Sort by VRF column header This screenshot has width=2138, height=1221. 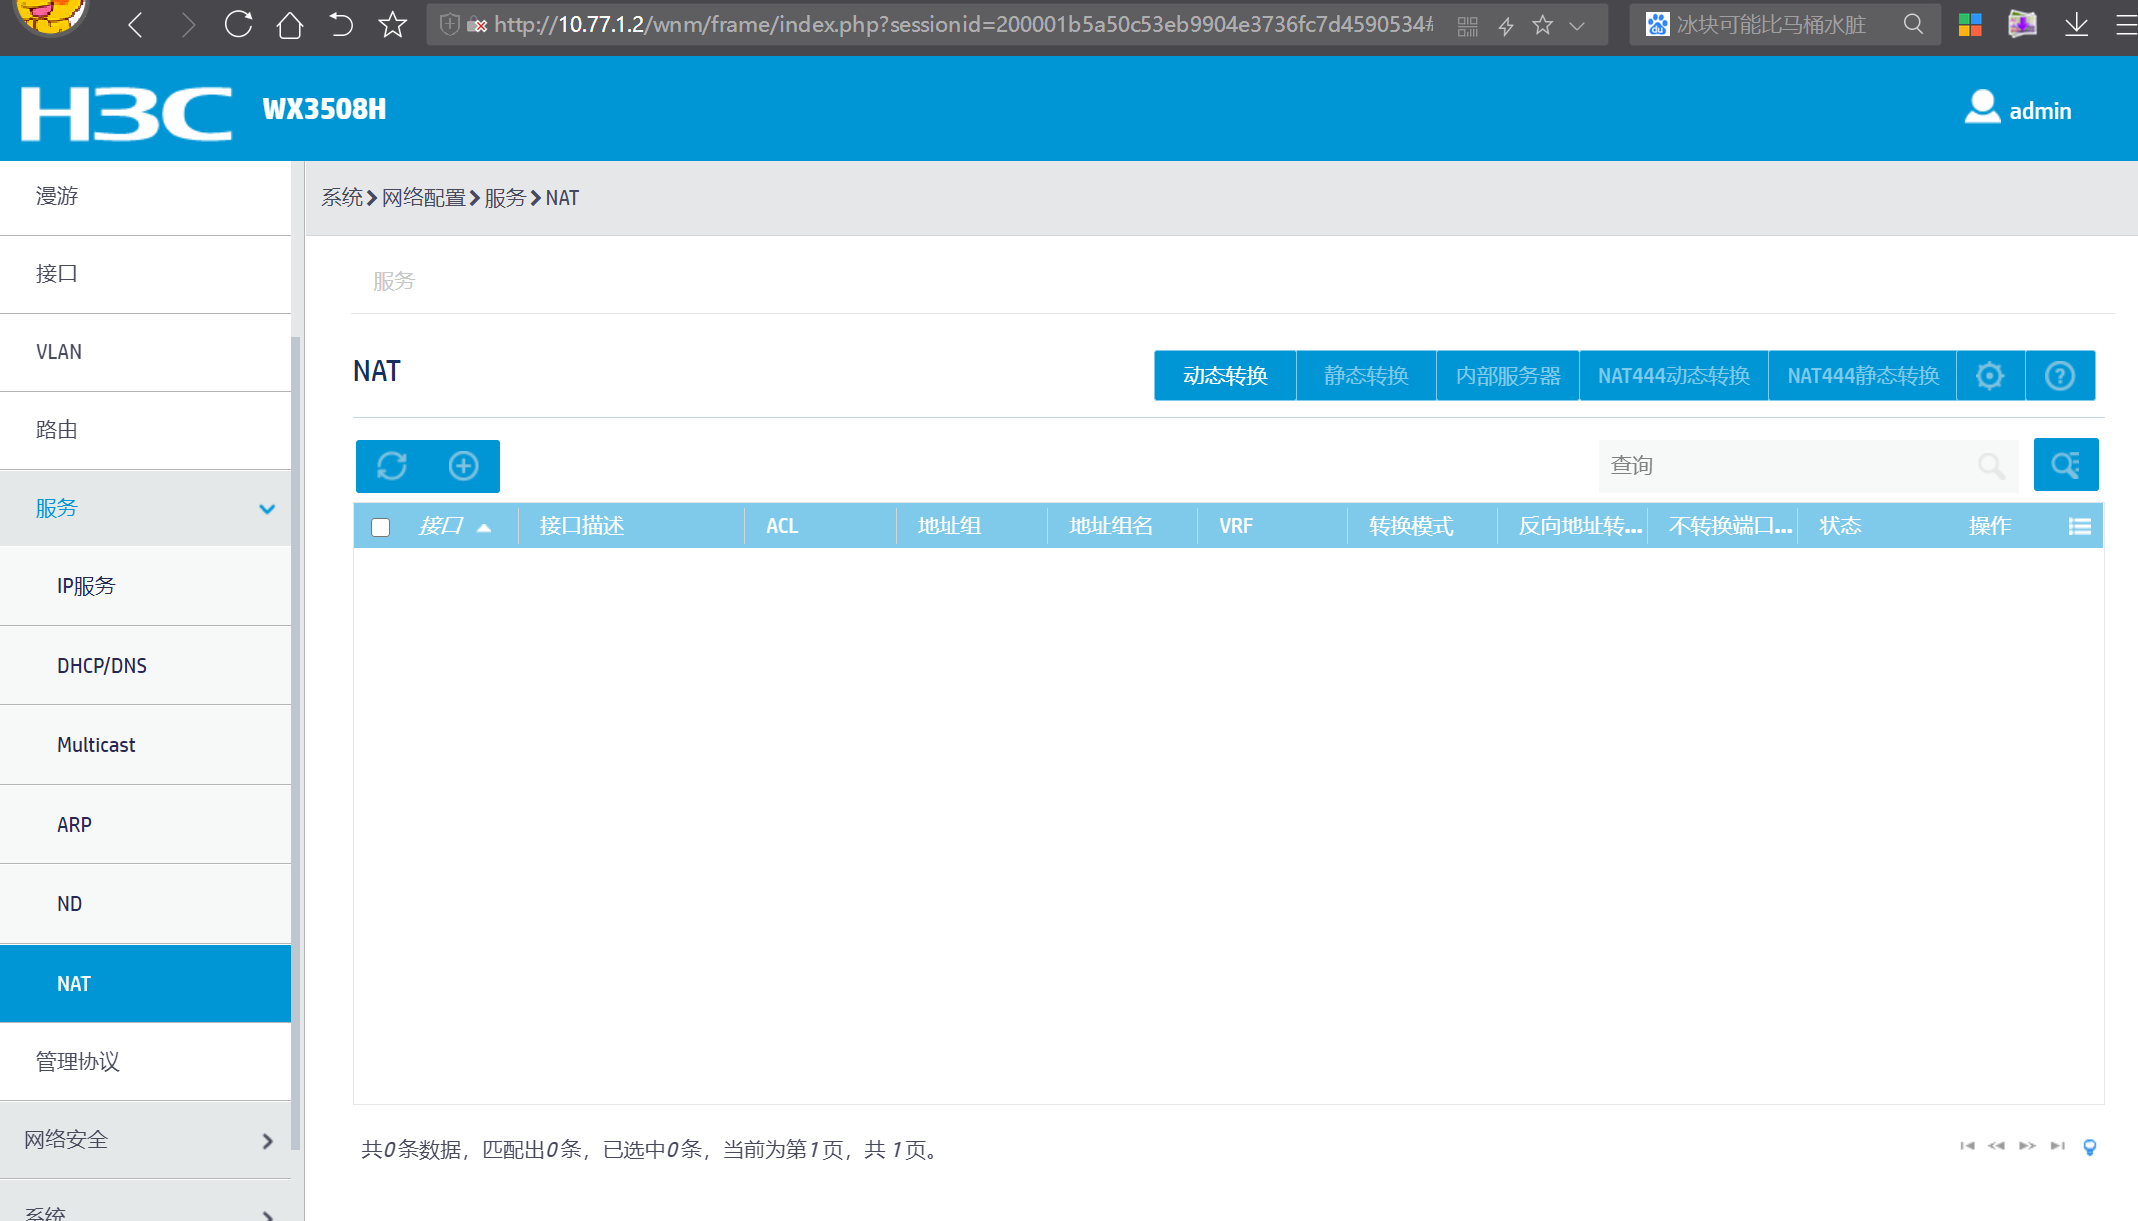click(1235, 526)
